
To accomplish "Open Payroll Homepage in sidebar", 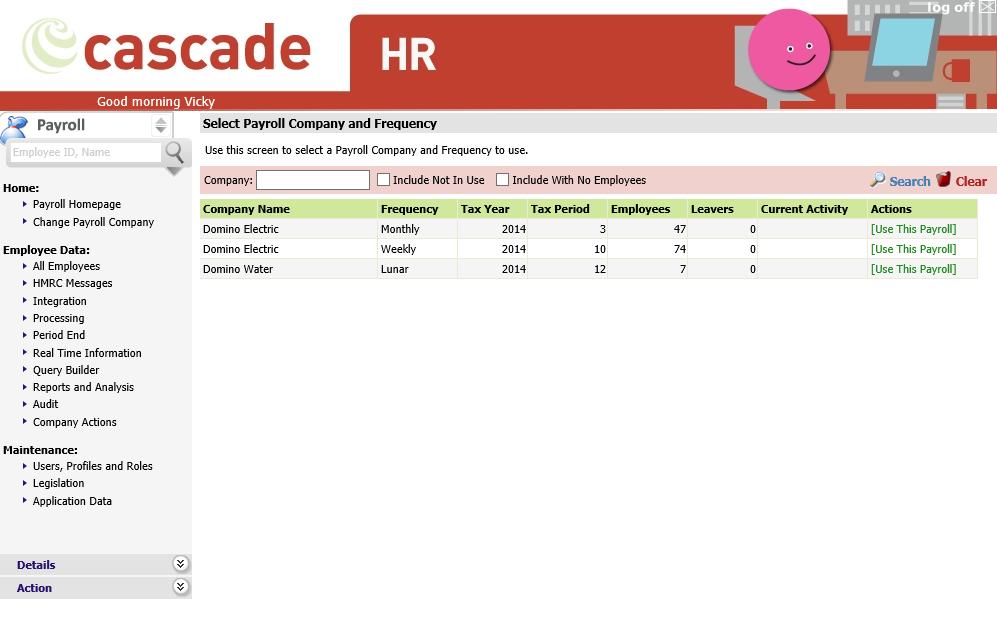I will click(x=77, y=204).
